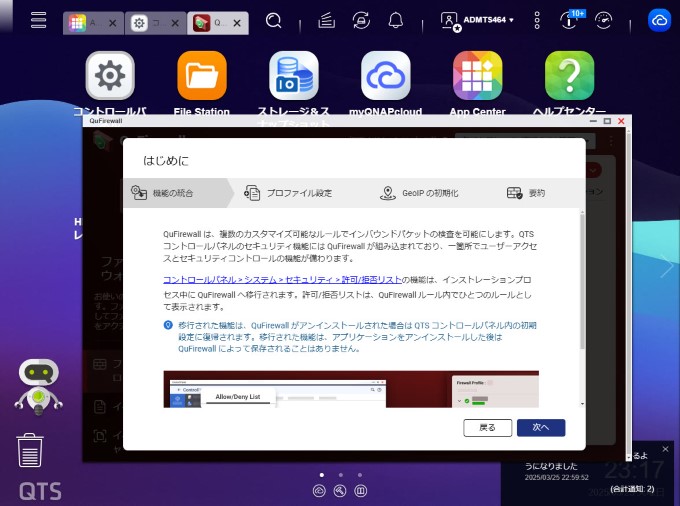Select the 要約 wizard step
680x506 pixels.
pos(526,193)
